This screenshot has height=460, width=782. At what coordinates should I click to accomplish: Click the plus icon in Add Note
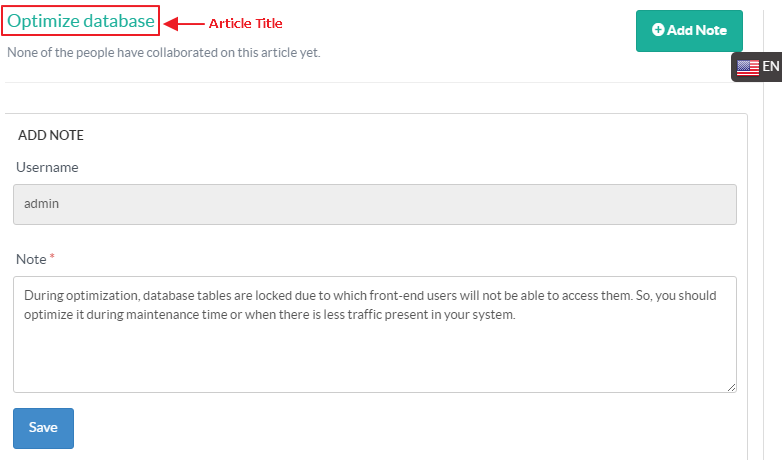pos(658,30)
